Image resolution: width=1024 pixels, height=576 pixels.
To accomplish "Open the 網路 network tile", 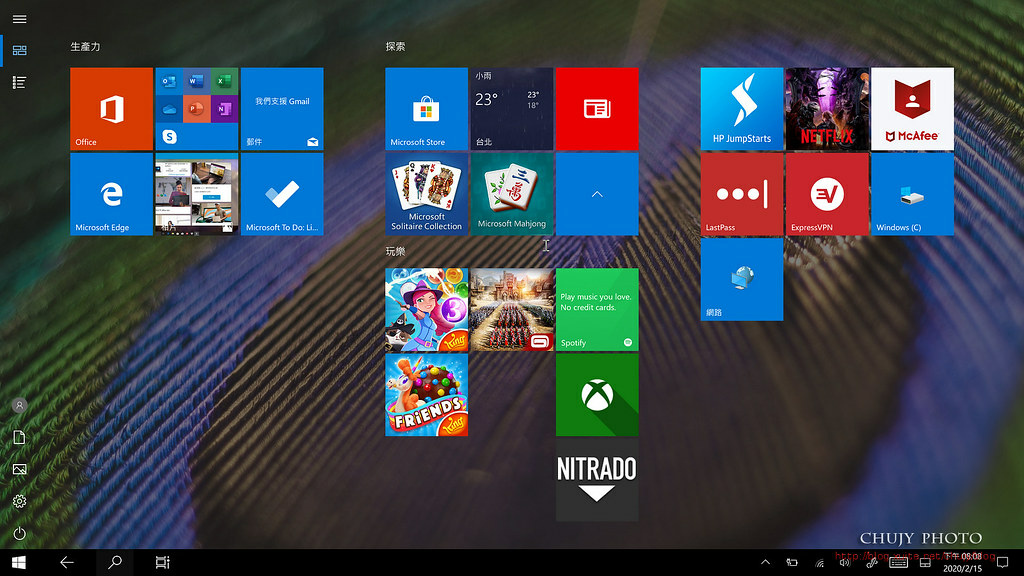I will (742, 280).
